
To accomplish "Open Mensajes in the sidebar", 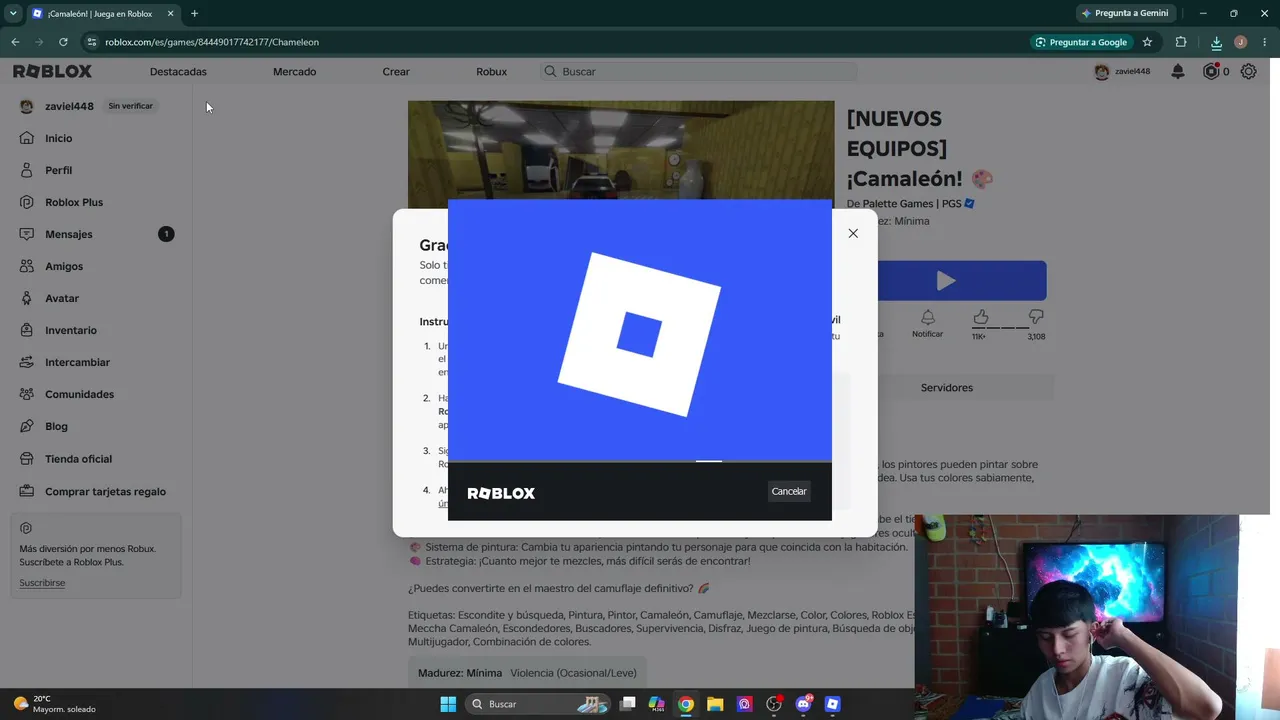I will coord(68,234).
